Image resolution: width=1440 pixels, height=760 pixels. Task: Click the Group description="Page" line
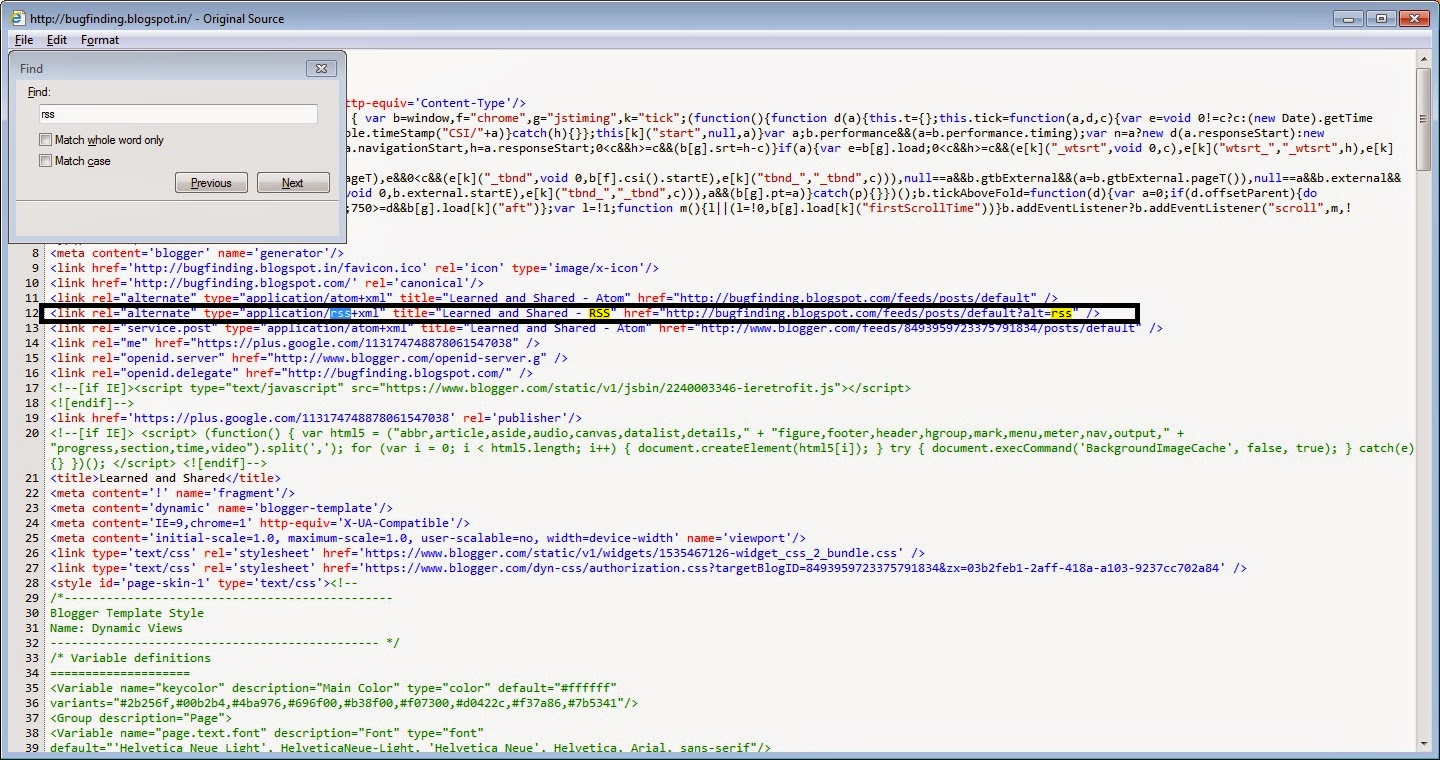coord(141,718)
